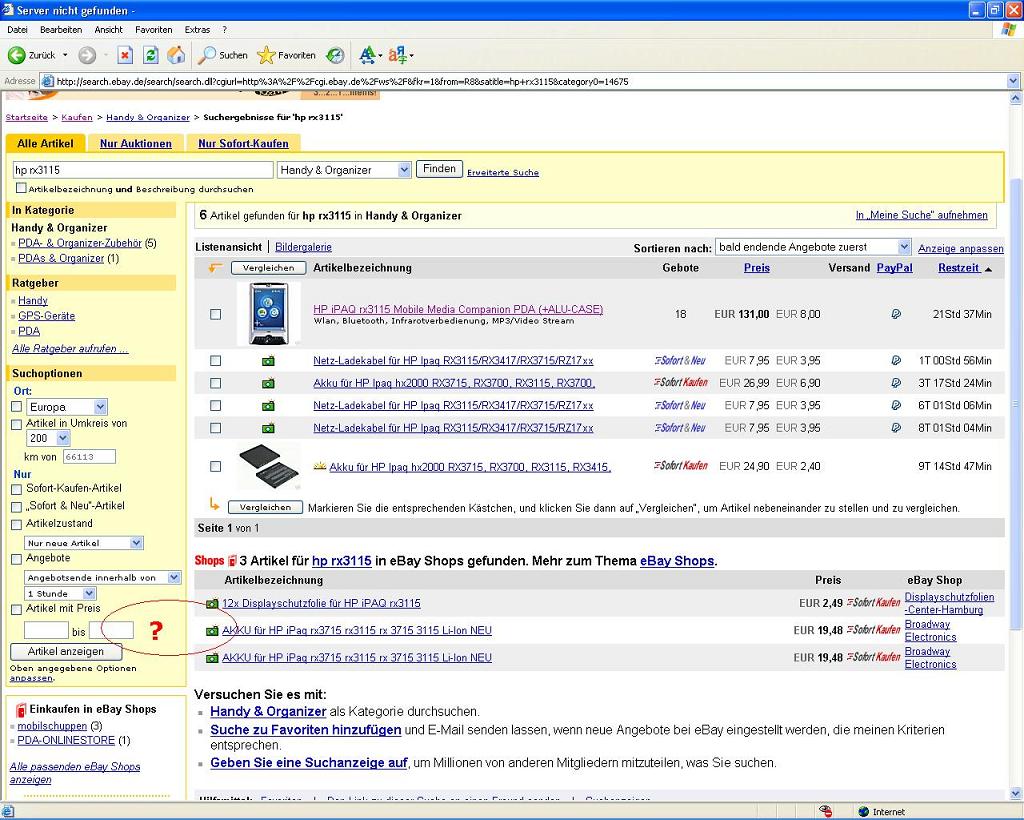This screenshot has width=1024, height=820.
Task: Enable Artikelbezeichnung und Beschreibung durchsuchen checkbox
Action: click(x=22, y=188)
